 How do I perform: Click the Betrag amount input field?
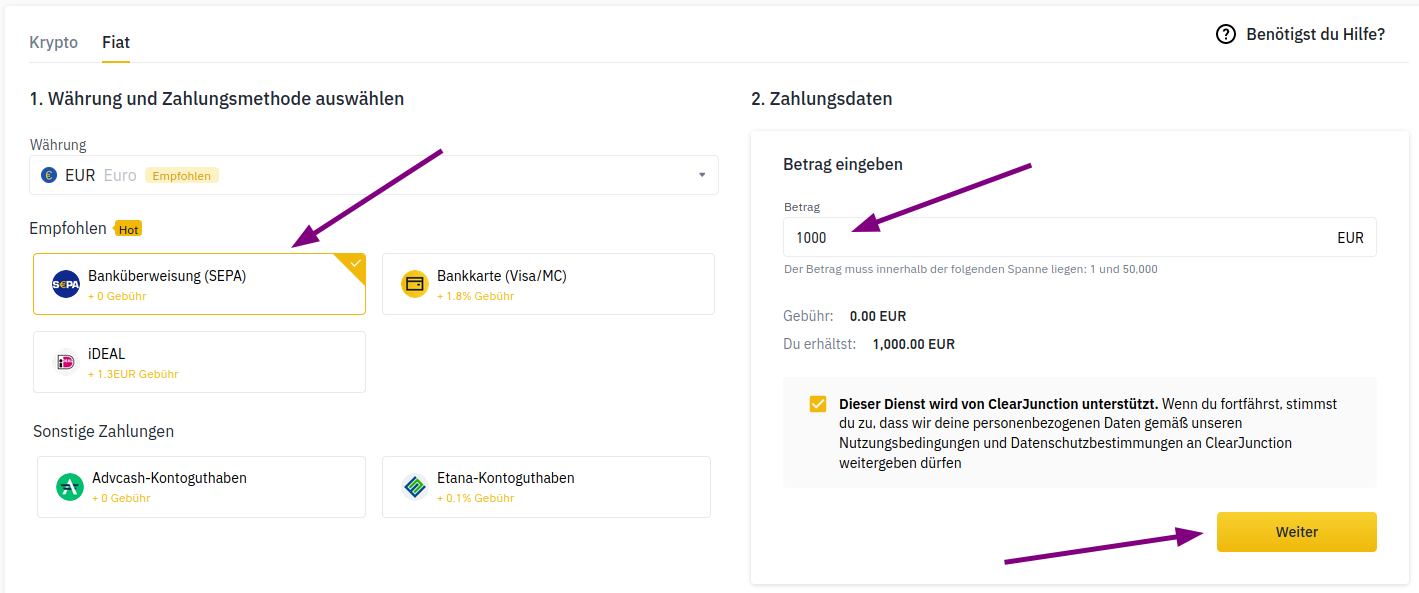click(1000, 237)
